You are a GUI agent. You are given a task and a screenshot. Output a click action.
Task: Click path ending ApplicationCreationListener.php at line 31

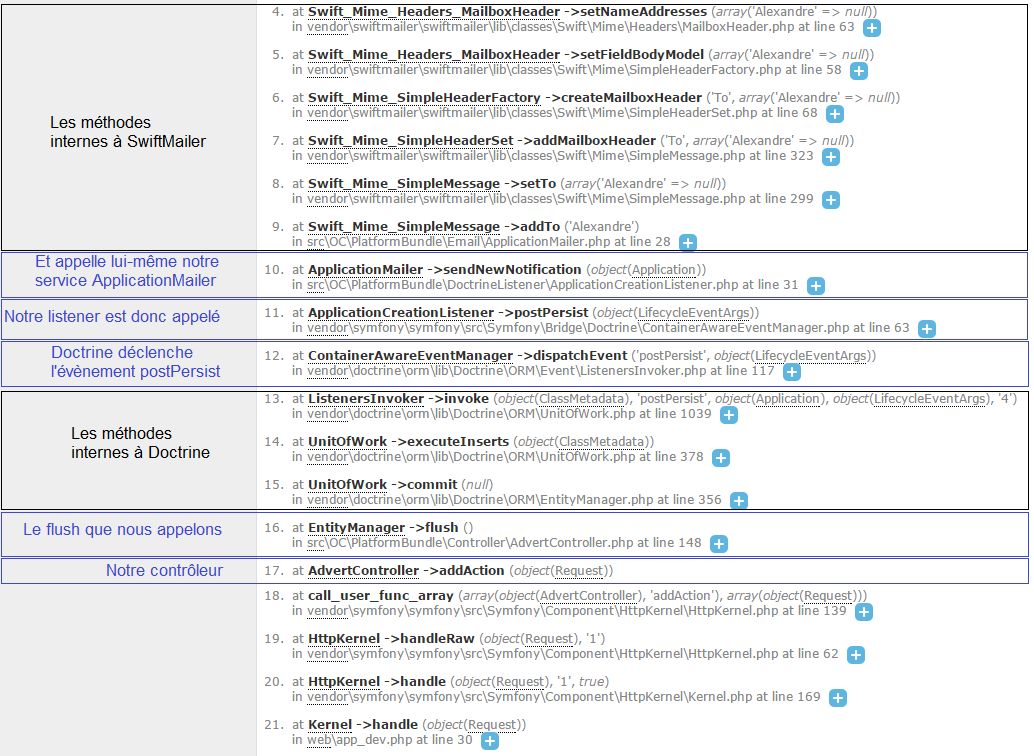pyautogui.click(x=523, y=284)
